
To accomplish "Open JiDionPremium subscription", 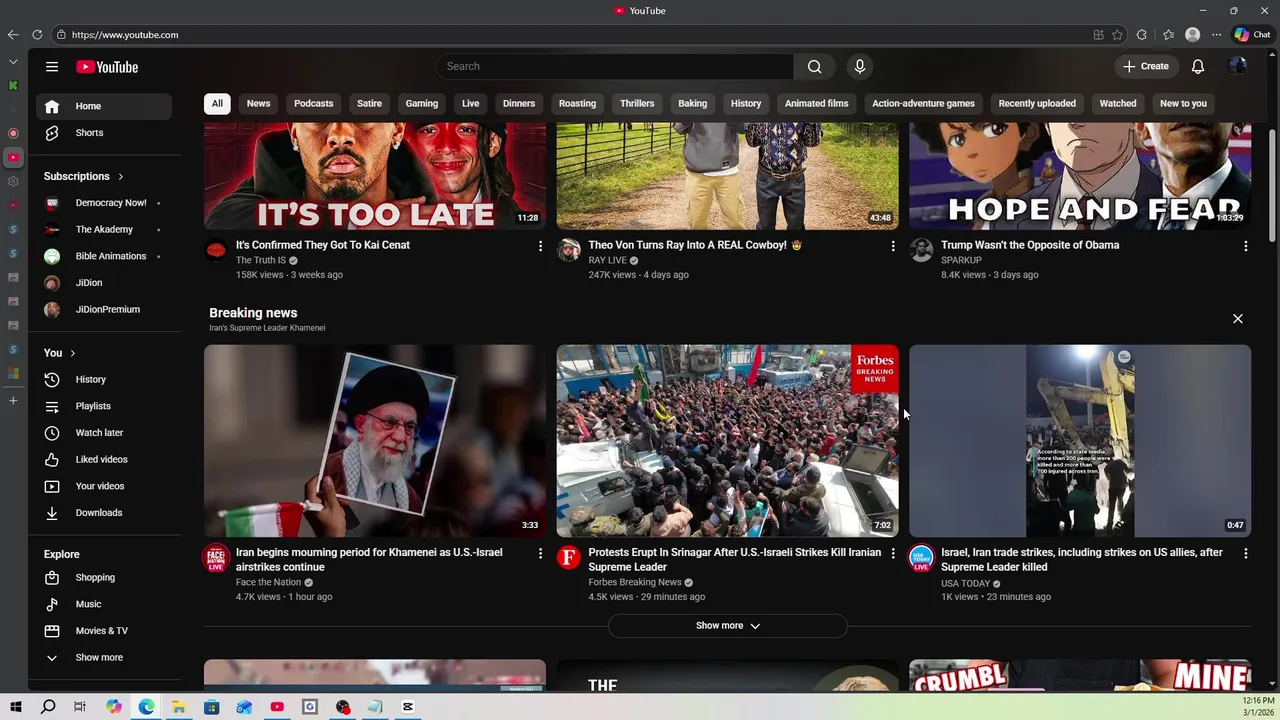I will point(104,310).
